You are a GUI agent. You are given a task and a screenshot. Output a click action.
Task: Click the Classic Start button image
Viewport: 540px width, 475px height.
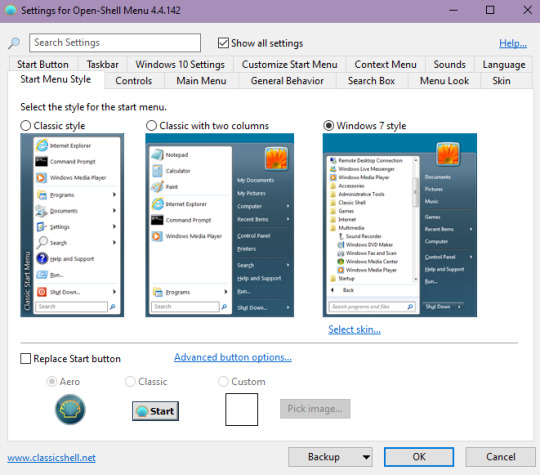pos(155,411)
